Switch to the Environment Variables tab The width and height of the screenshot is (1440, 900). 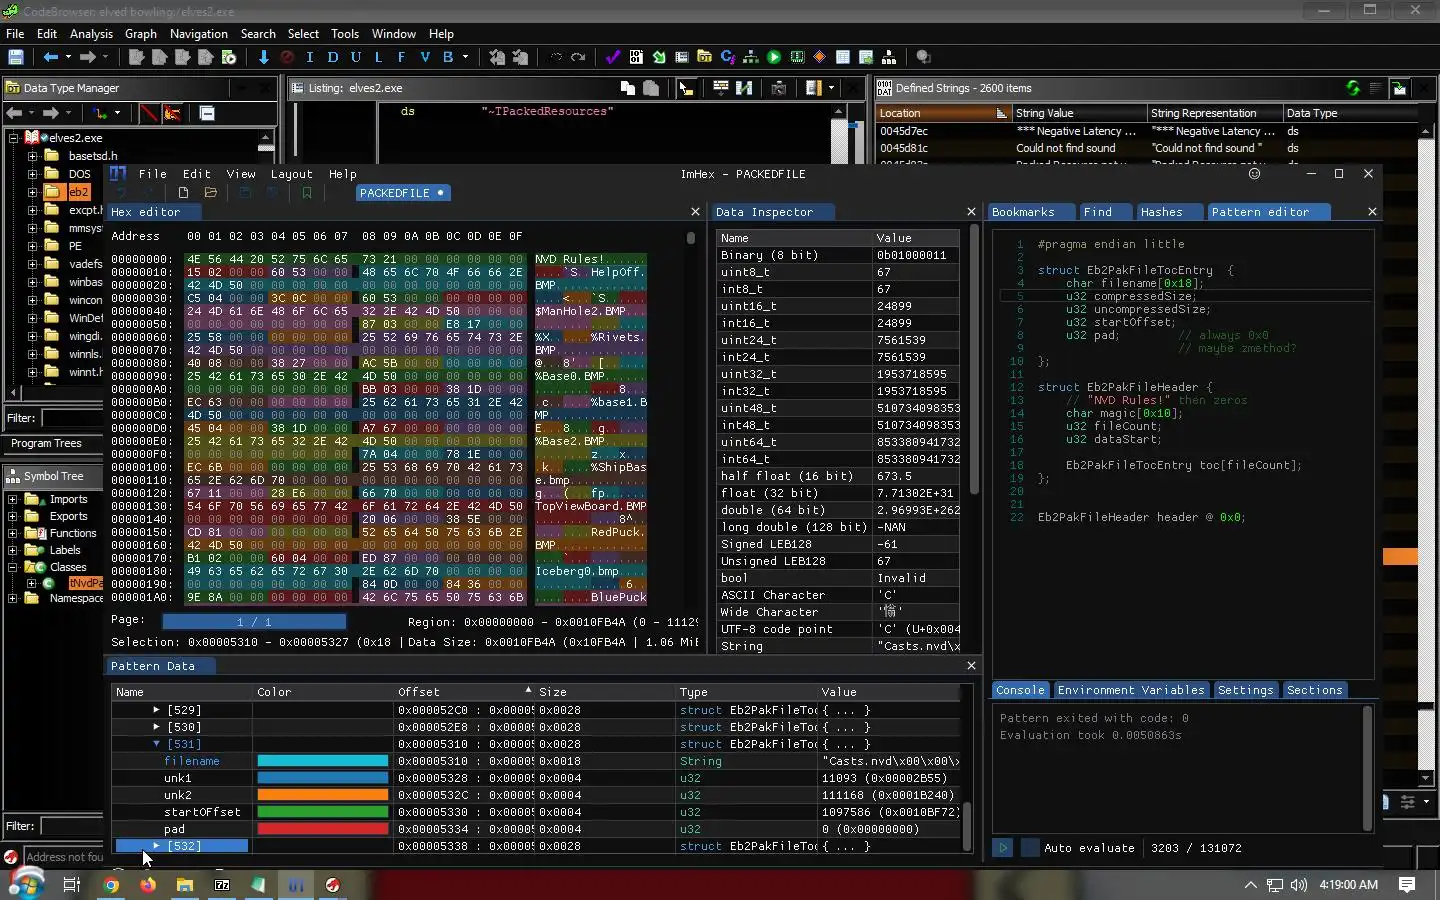(1130, 691)
